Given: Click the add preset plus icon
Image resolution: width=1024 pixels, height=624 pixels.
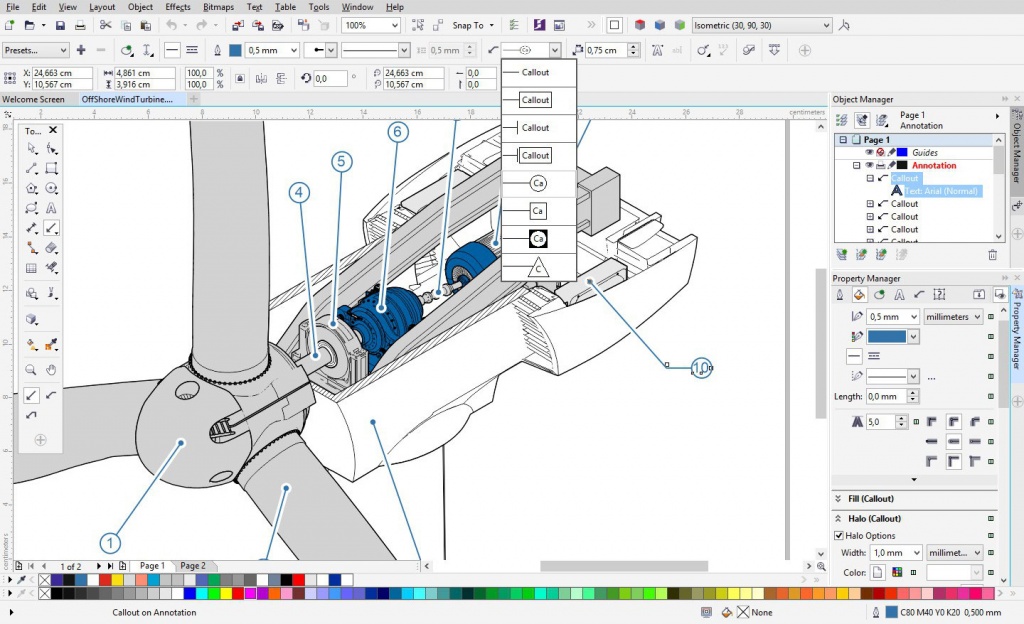Looking at the screenshot, I should pos(81,50).
